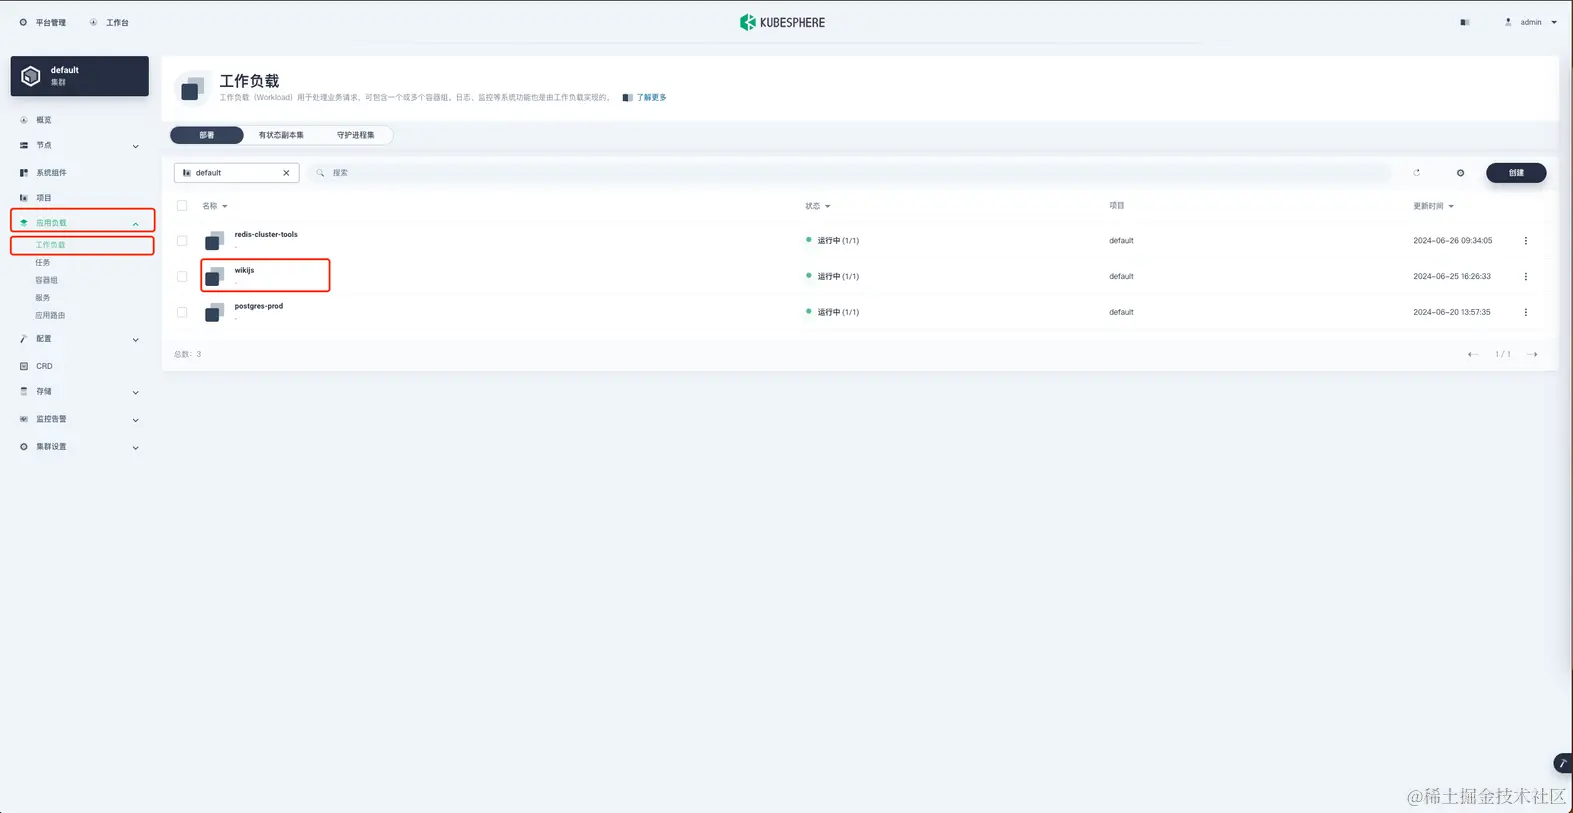1573x813 pixels.
Task: Open the 了解更多 learn more link
Action: pyautogui.click(x=651, y=98)
